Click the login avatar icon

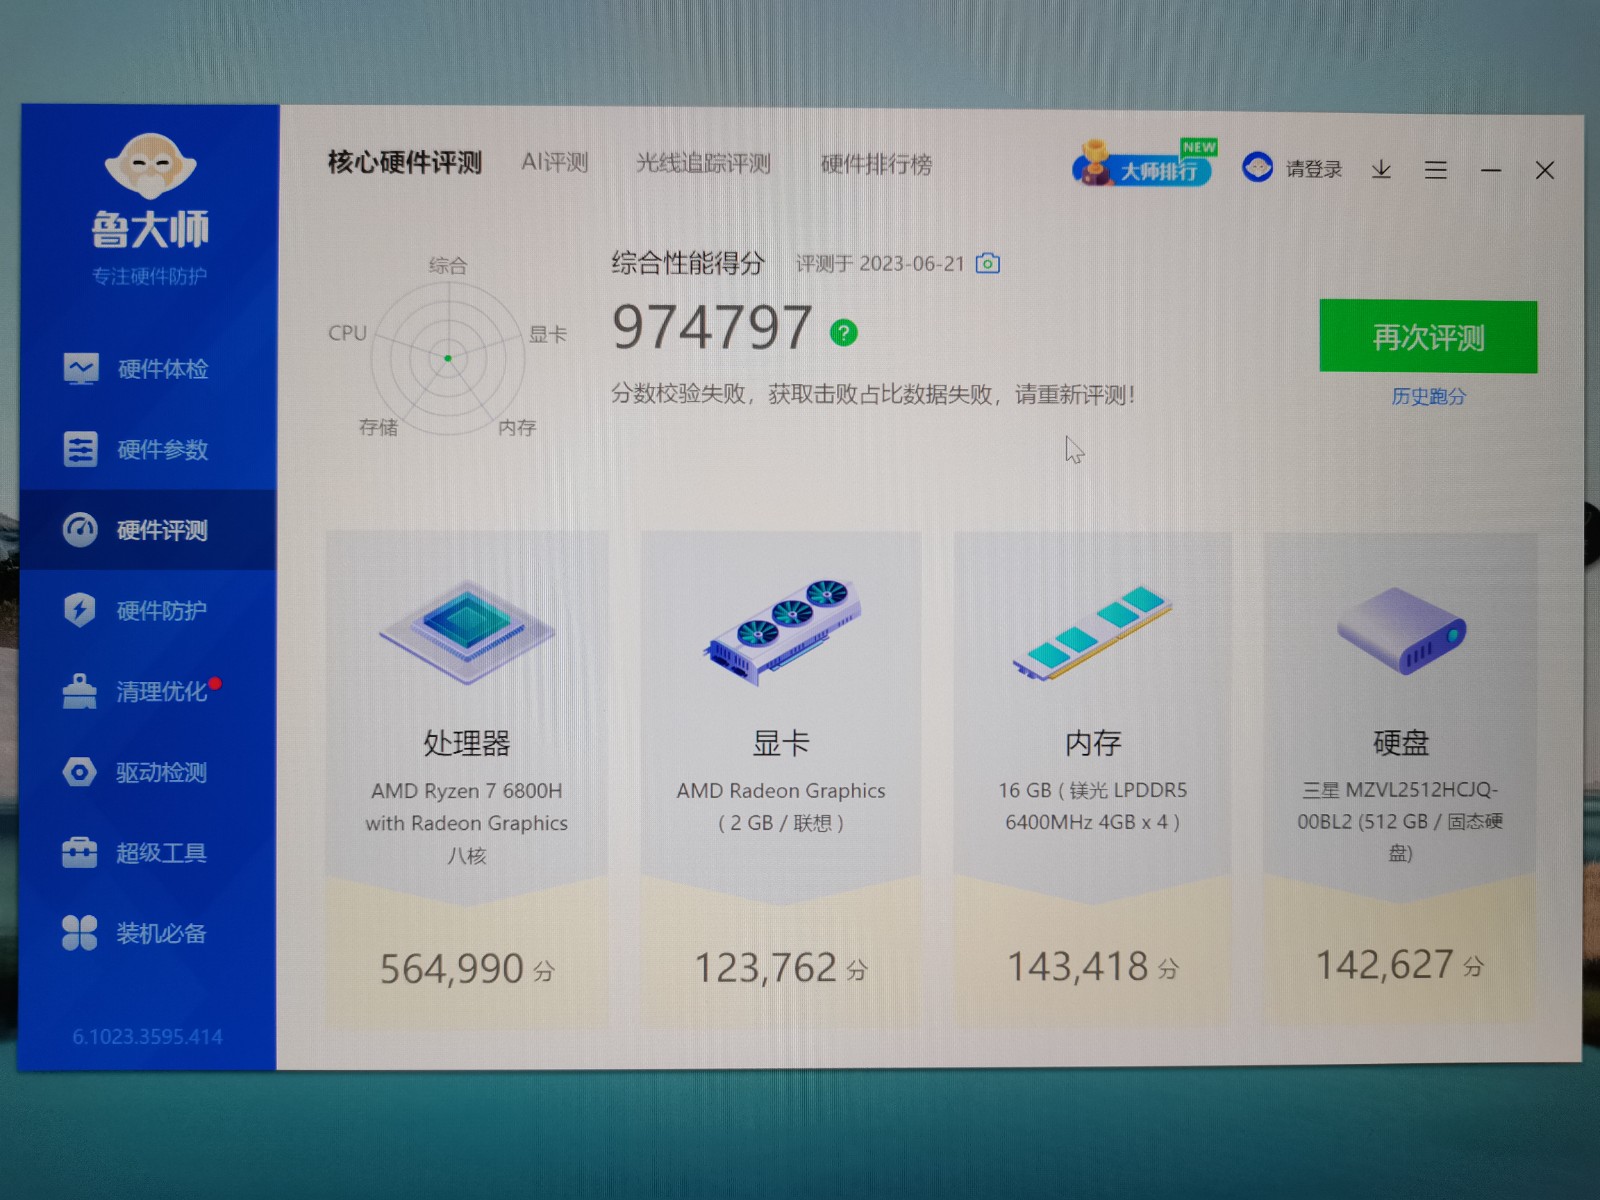[x=1257, y=167]
